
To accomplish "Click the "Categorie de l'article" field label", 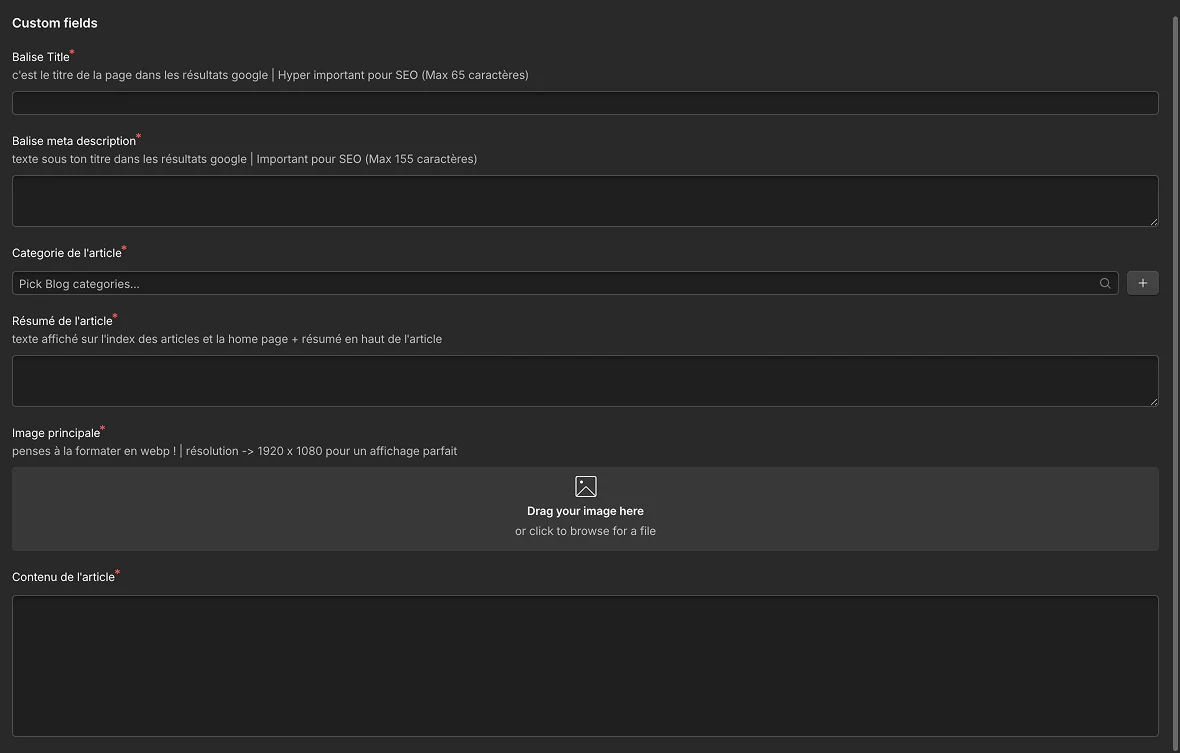I will coord(65,253).
